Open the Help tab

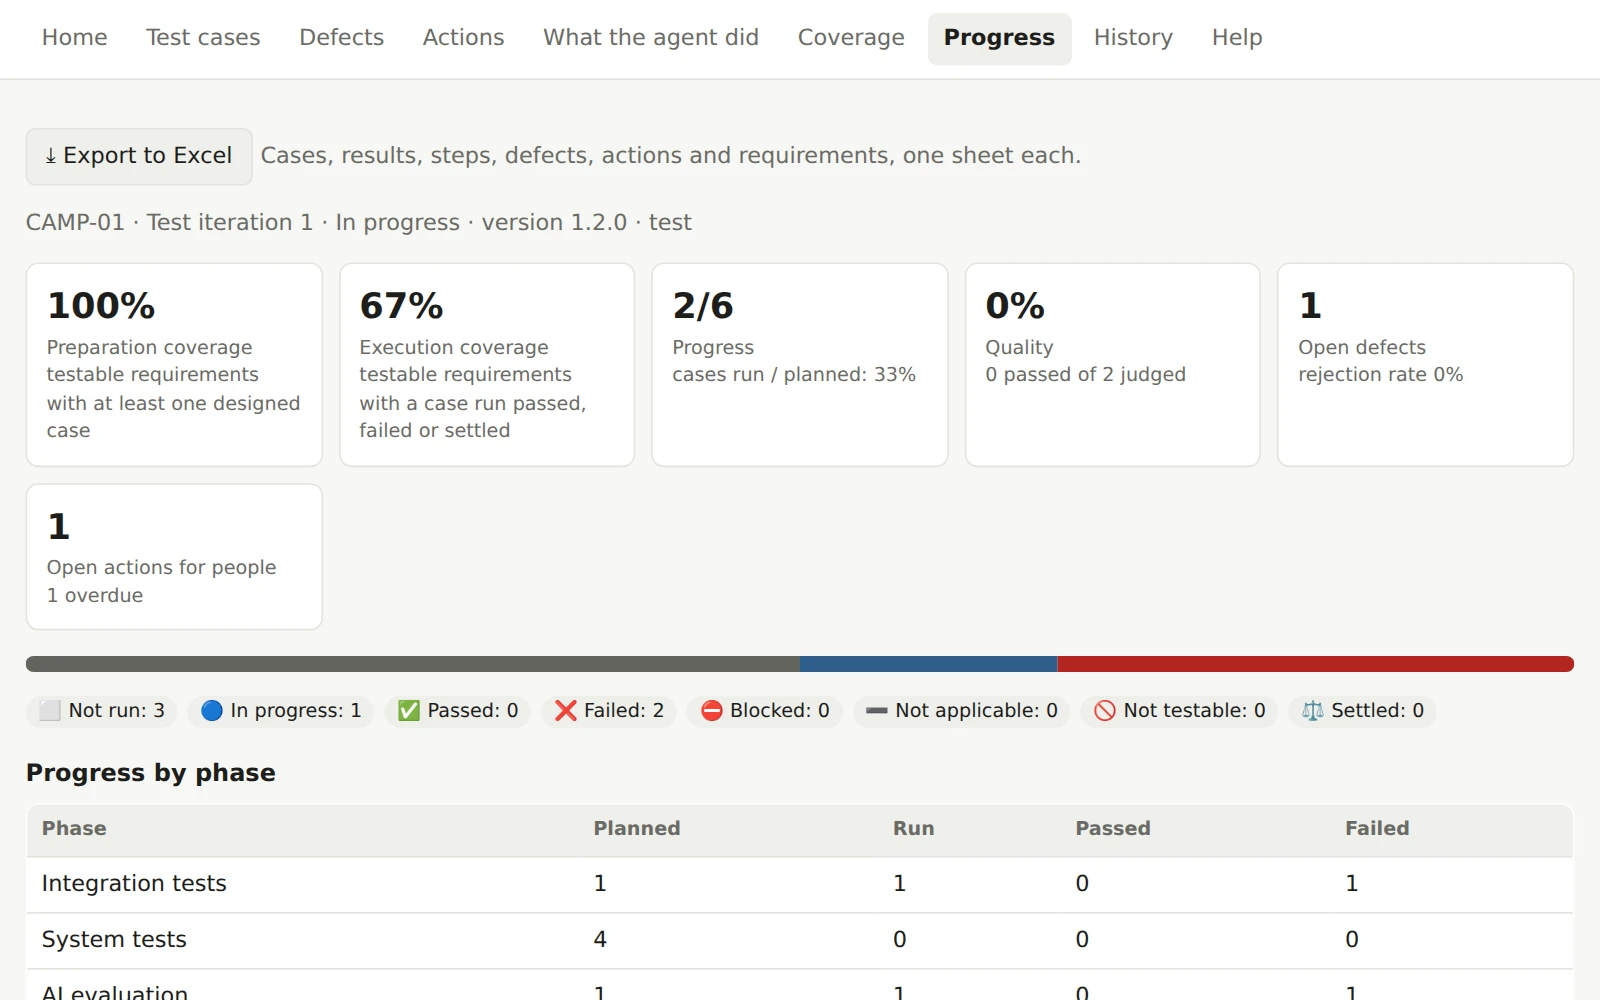click(x=1237, y=38)
